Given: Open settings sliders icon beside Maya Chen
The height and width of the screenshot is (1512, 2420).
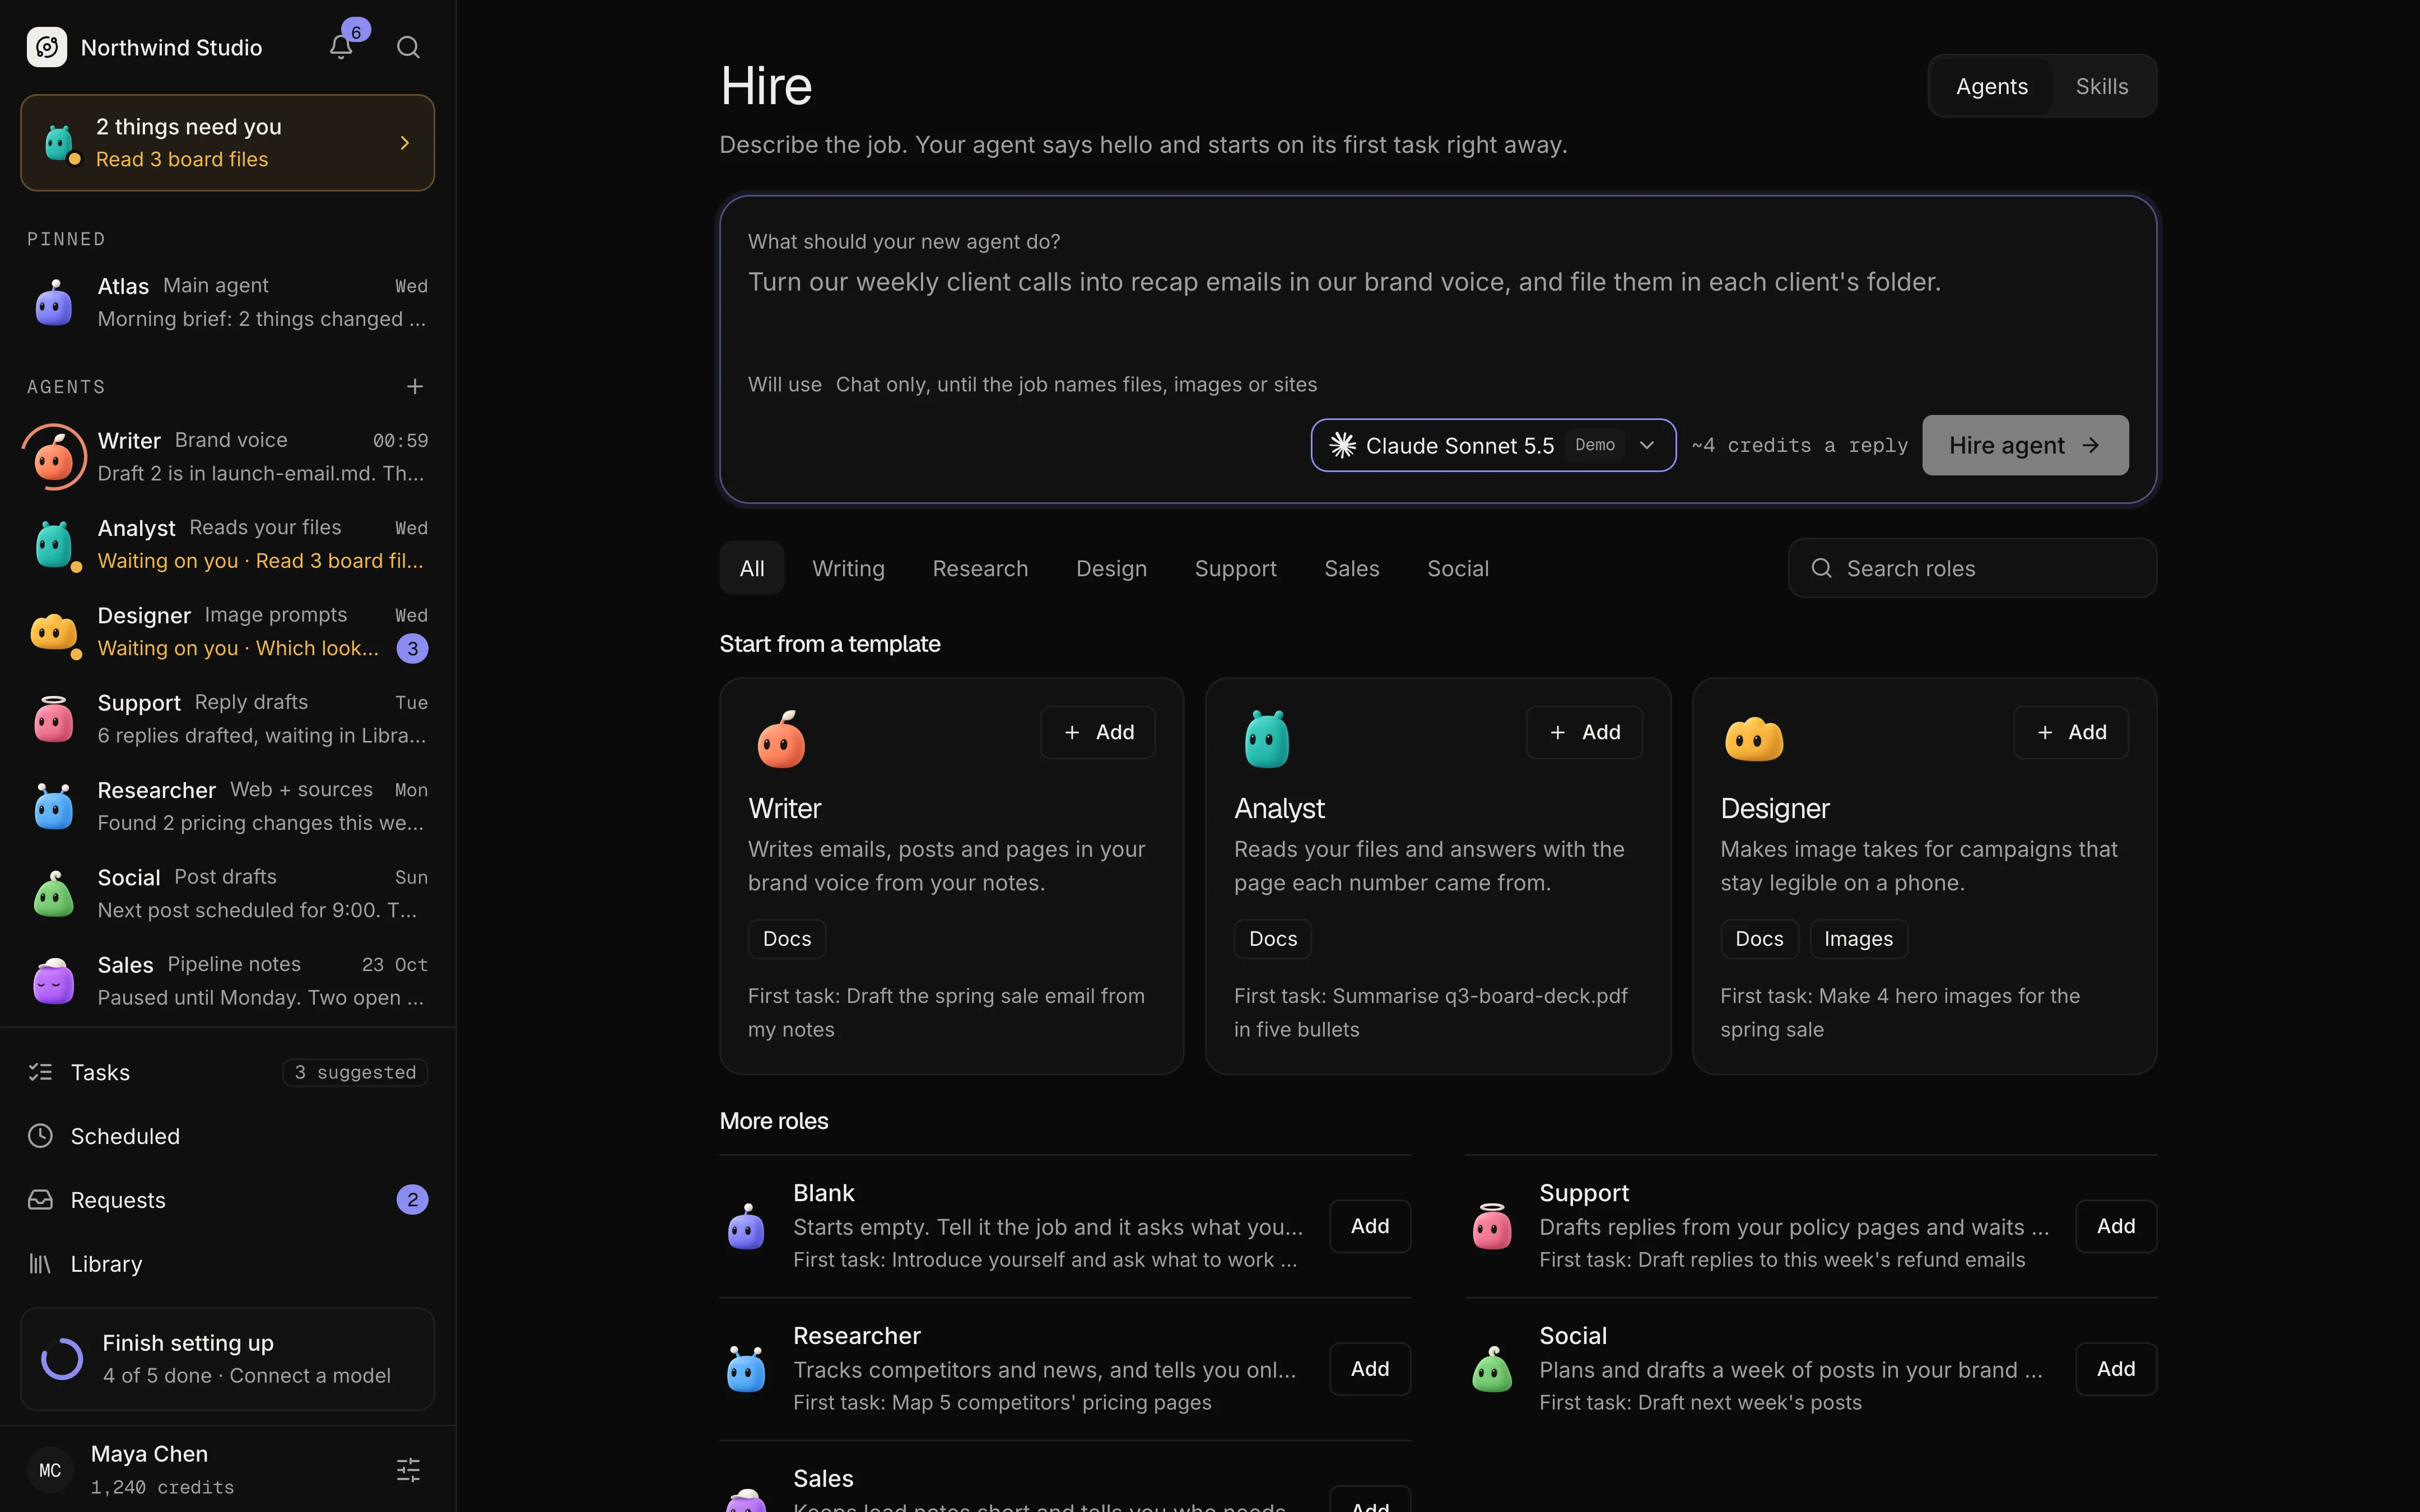Looking at the screenshot, I should click(408, 1469).
